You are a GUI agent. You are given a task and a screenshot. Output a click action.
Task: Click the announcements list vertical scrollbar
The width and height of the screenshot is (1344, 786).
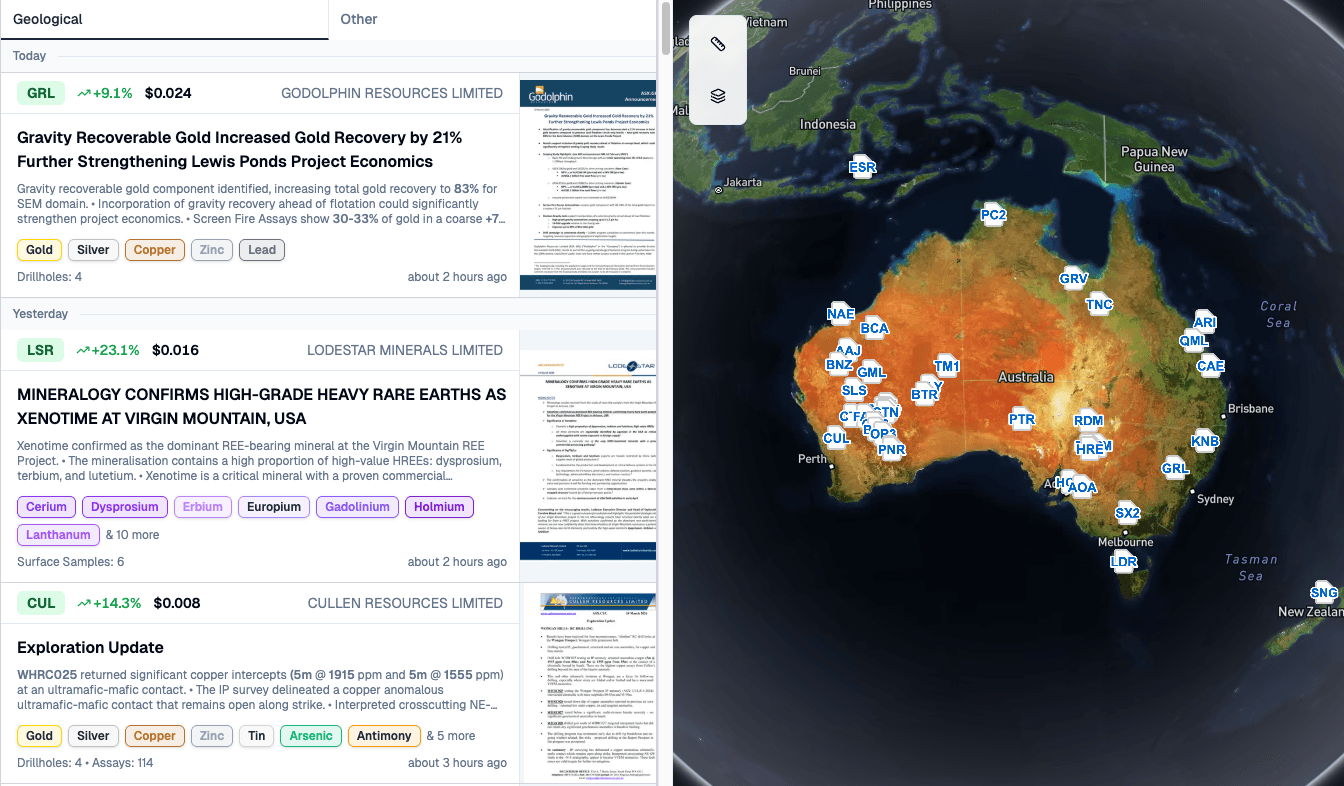pyautogui.click(x=665, y=30)
